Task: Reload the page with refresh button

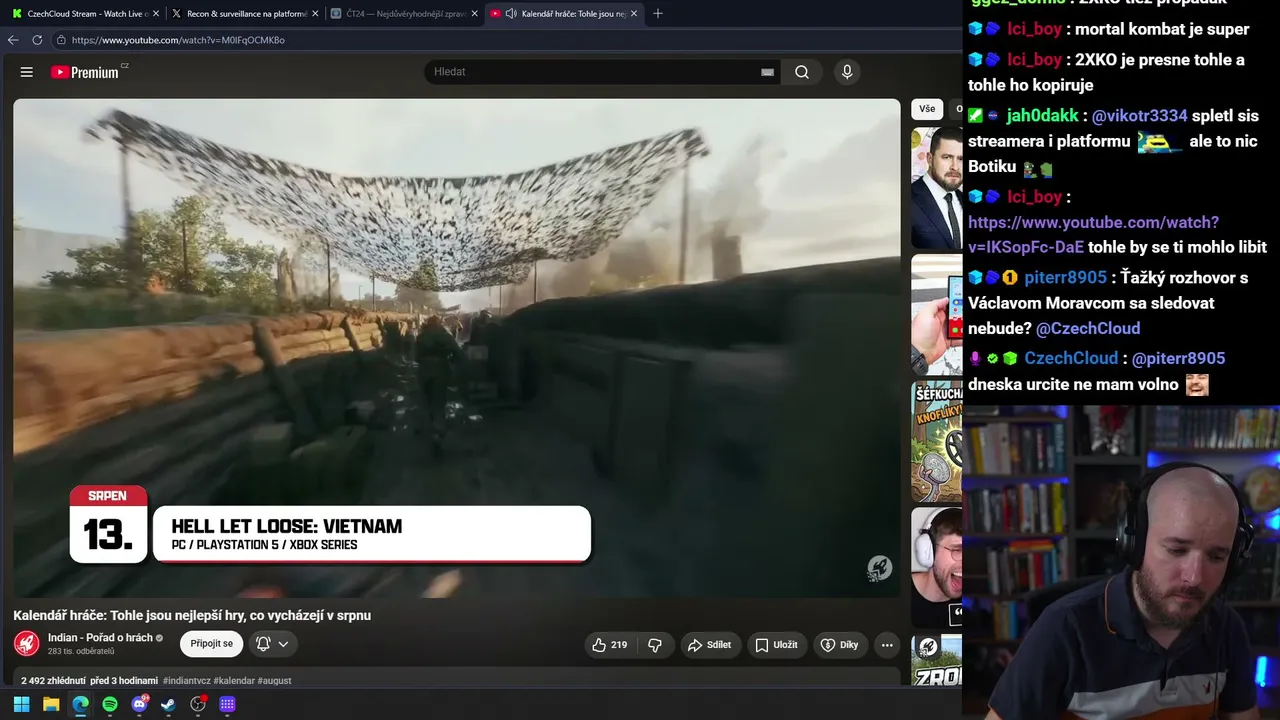Action: pyautogui.click(x=37, y=40)
